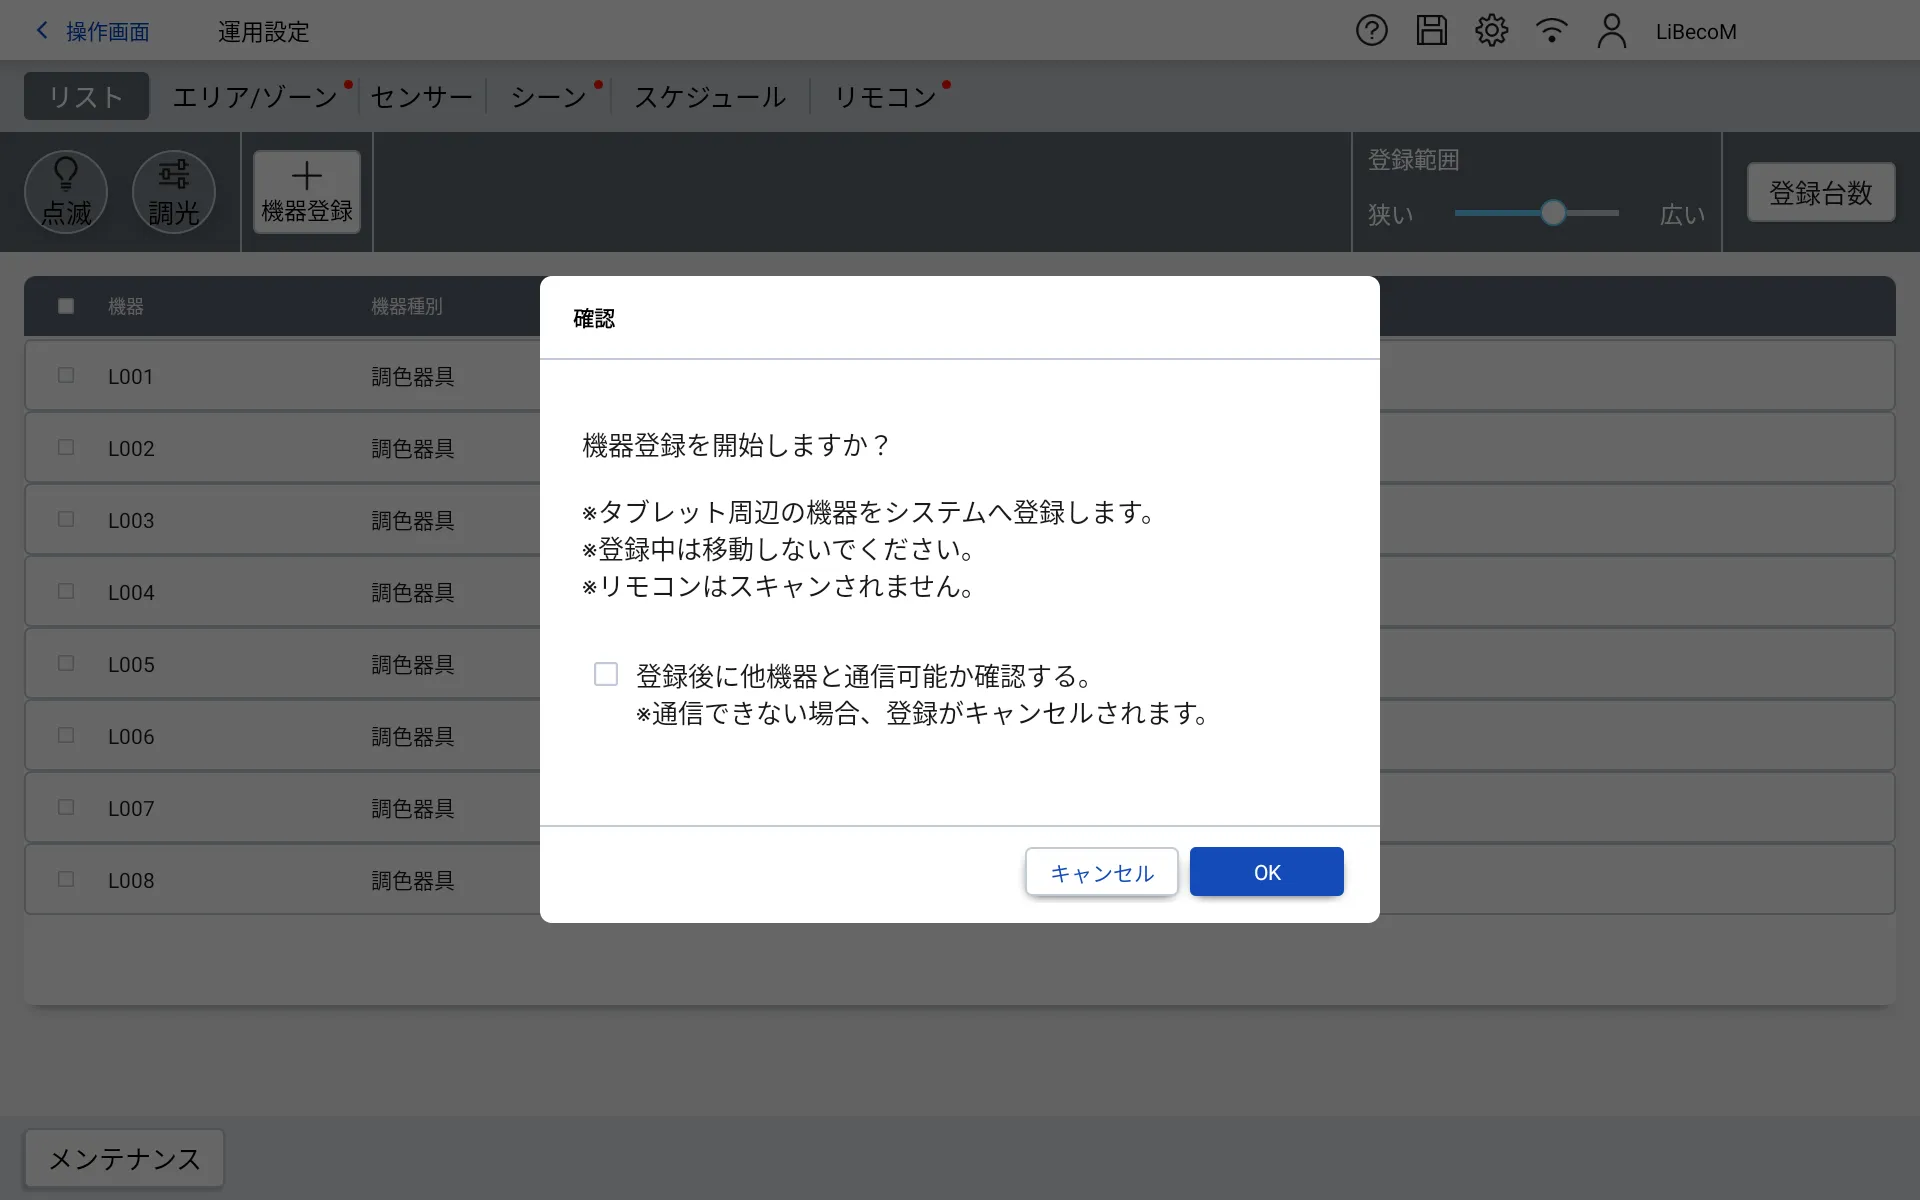Click the Wi-Fi status icon
The width and height of the screenshot is (1920, 1200).
1551,31
